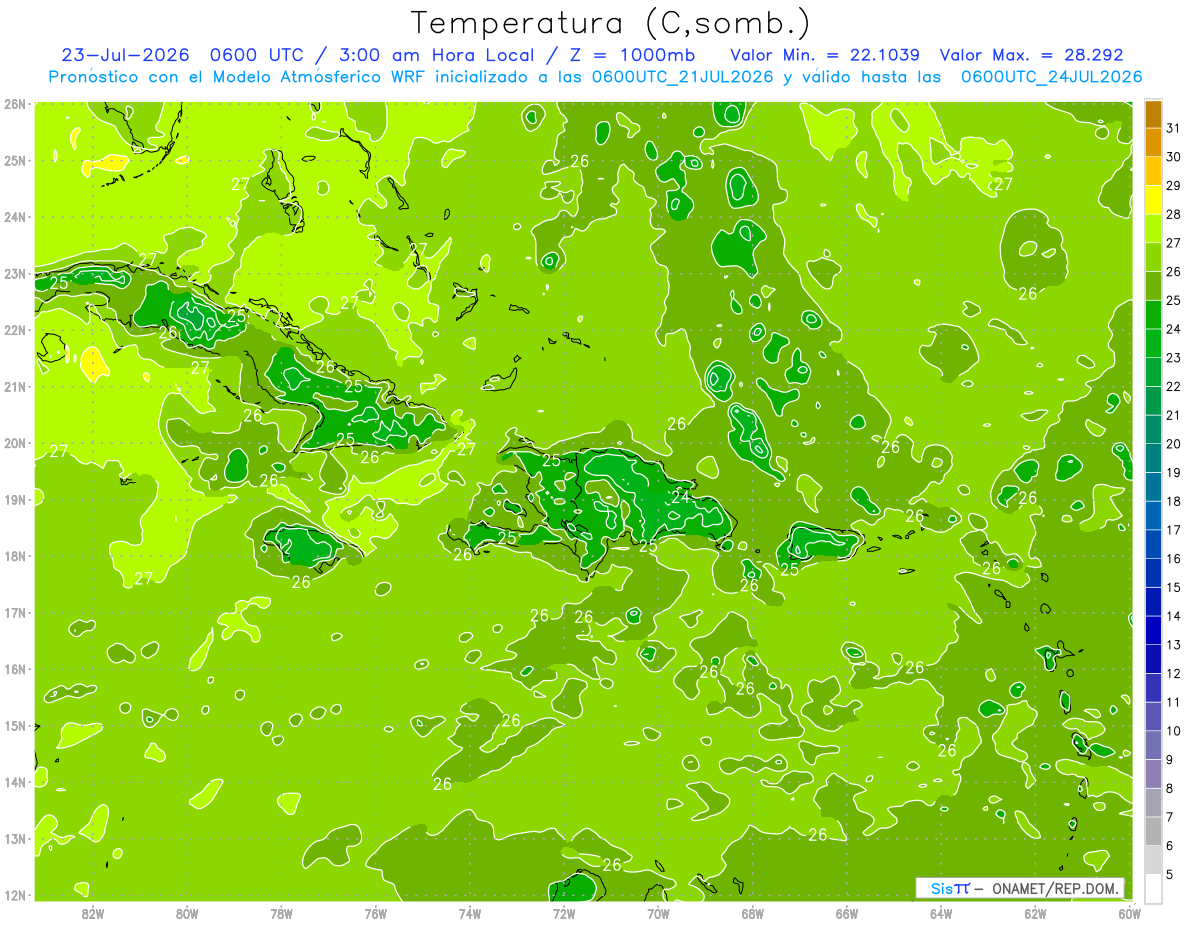Click the latitude axis label "15N"

tap(15, 726)
